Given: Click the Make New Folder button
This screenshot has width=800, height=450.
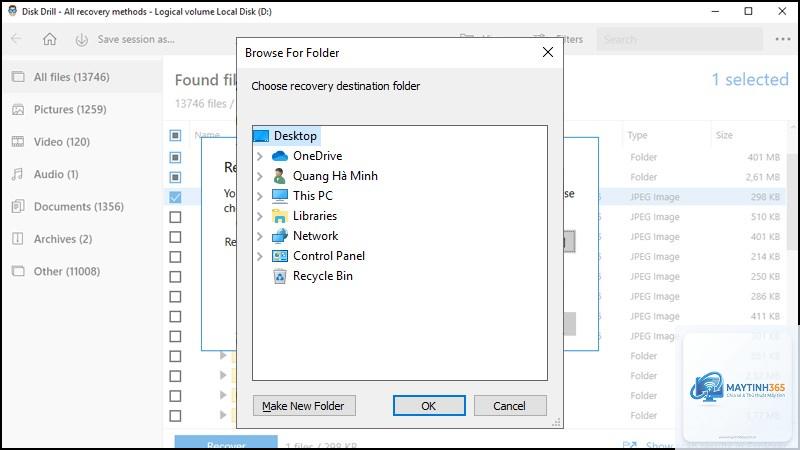Looking at the screenshot, I should coord(304,406).
